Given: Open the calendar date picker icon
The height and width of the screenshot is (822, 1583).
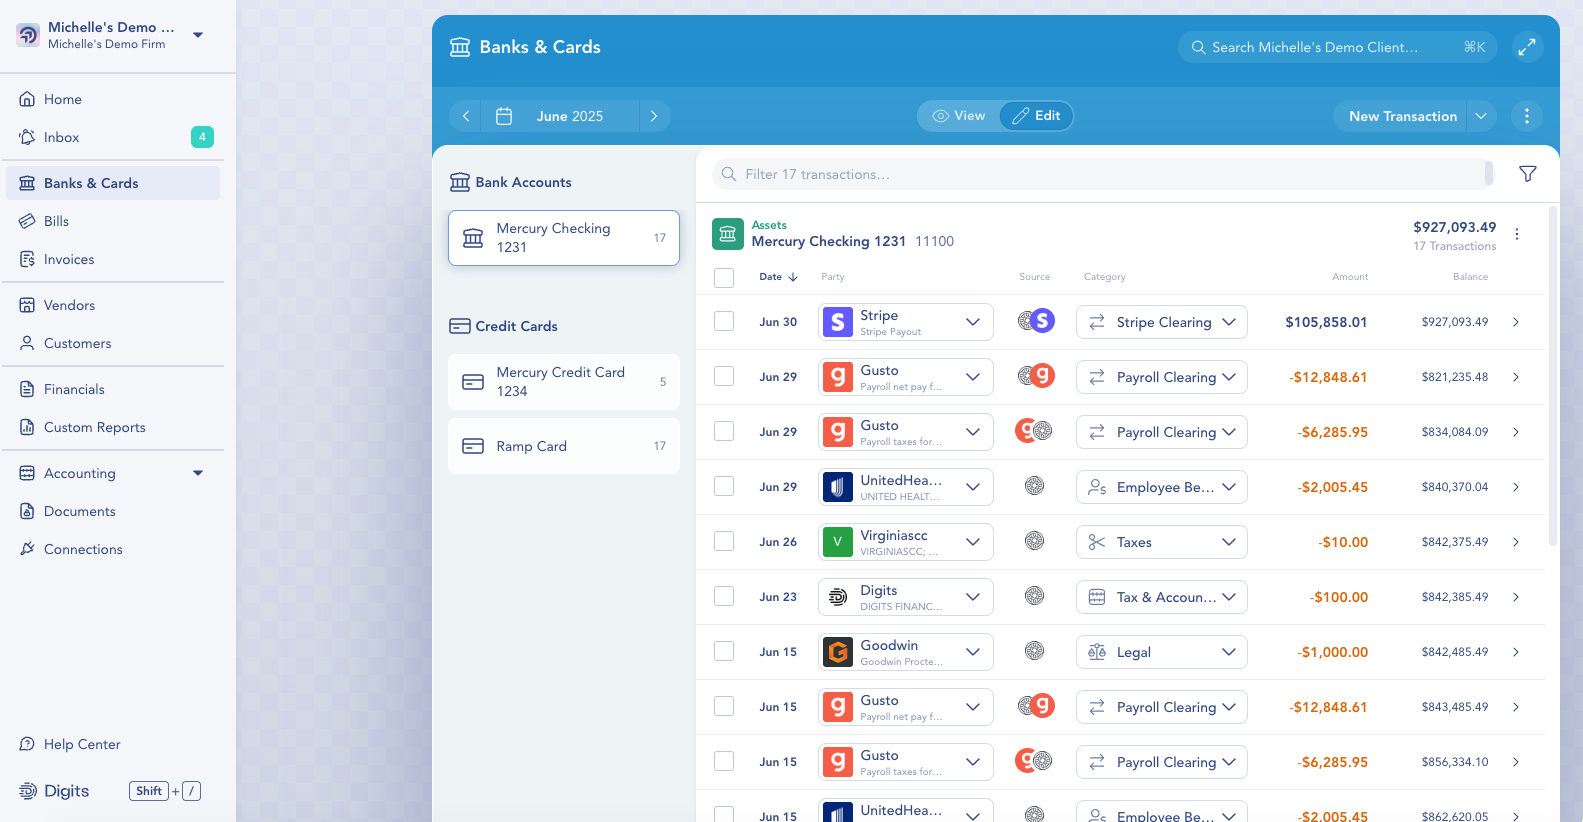Looking at the screenshot, I should pyautogui.click(x=504, y=116).
